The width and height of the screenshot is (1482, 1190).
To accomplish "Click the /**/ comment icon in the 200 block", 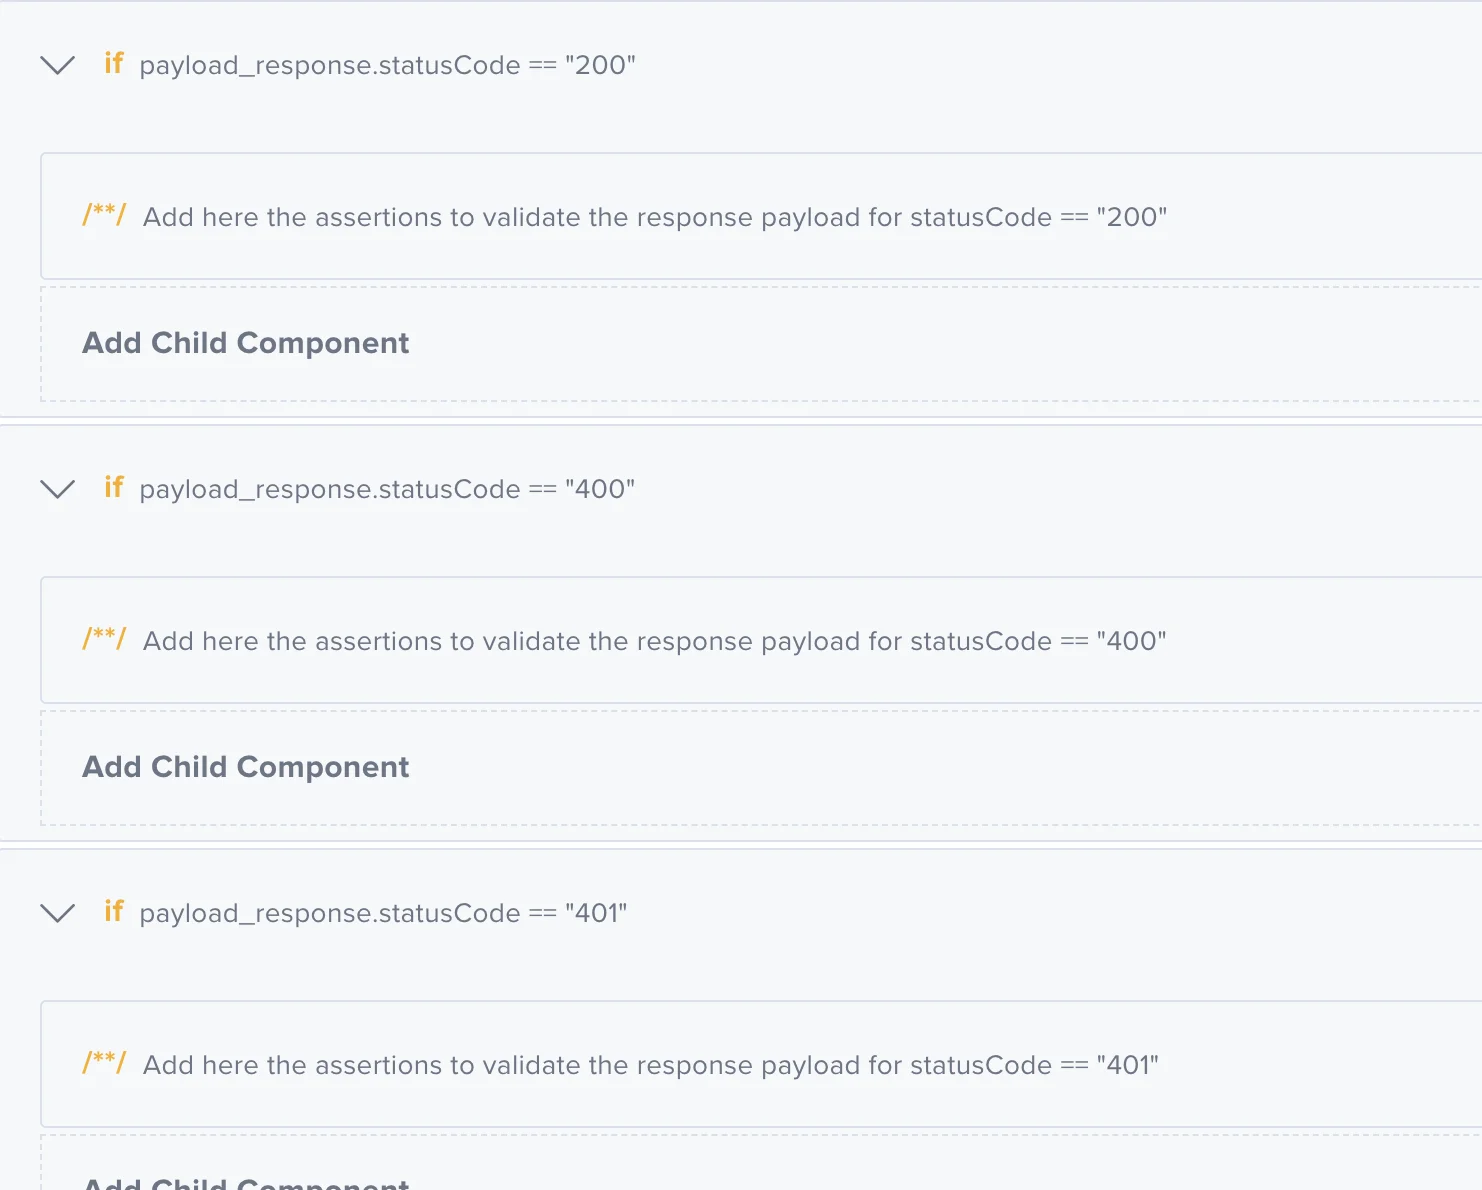I will click(104, 215).
